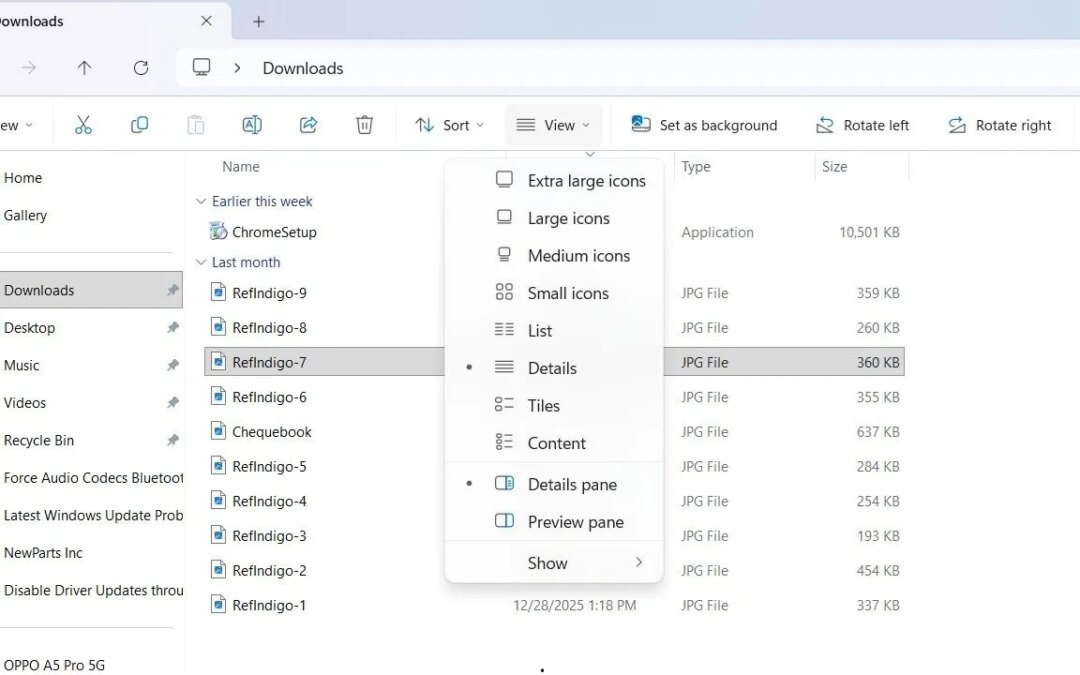Select the Copy icon in the toolbar
The height and width of the screenshot is (675, 1080).
[139, 124]
